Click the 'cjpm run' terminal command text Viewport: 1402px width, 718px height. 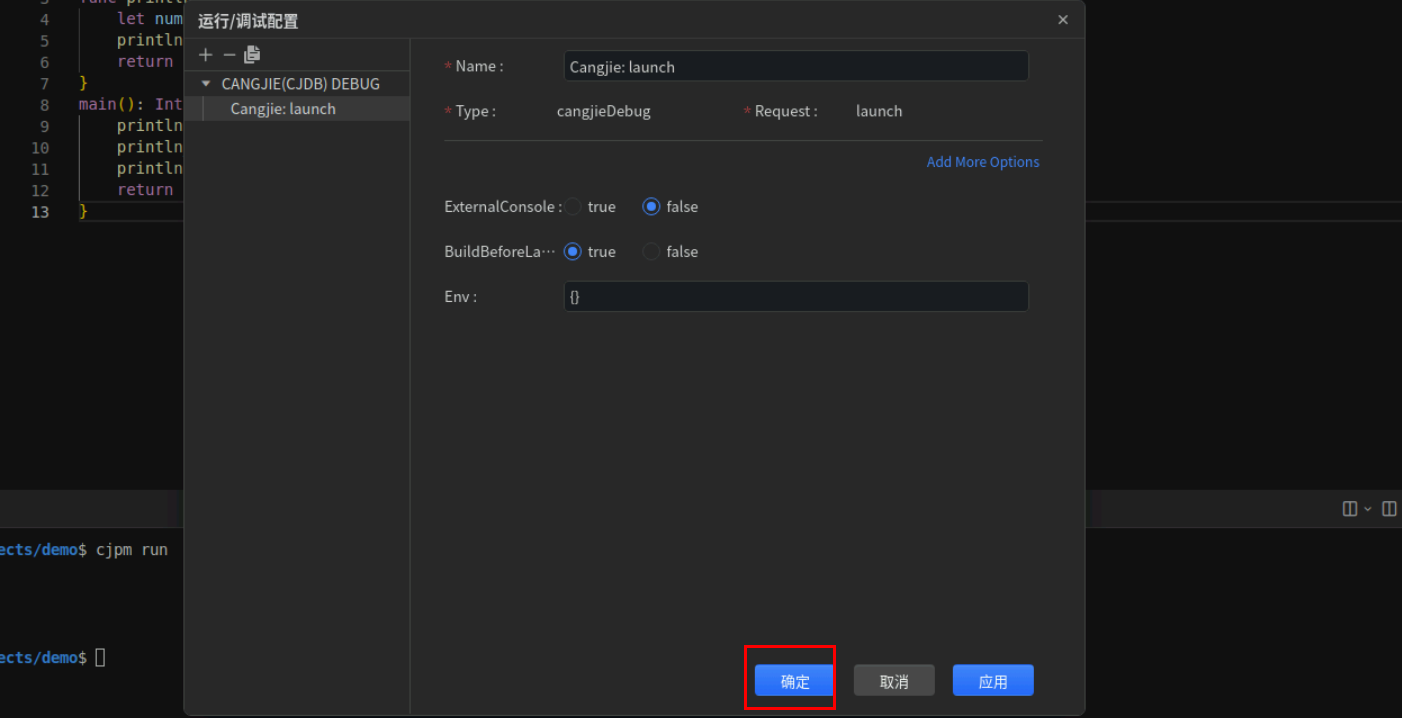(x=132, y=550)
